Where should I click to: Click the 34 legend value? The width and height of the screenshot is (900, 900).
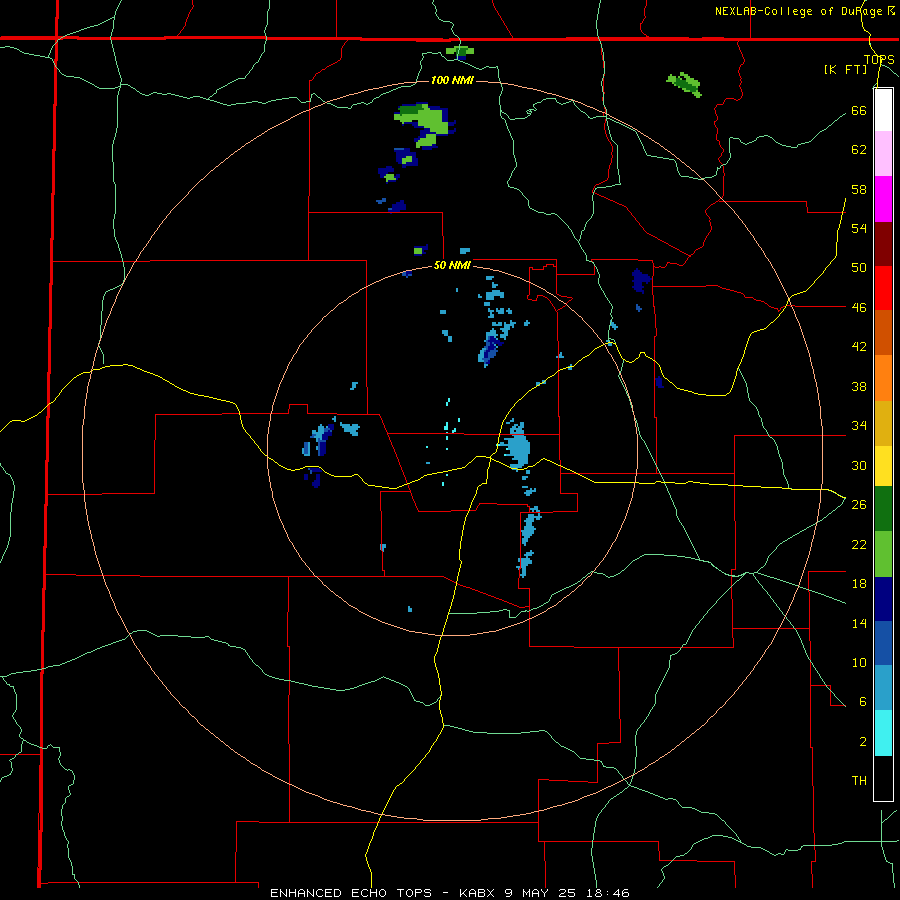[x=859, y=426]
